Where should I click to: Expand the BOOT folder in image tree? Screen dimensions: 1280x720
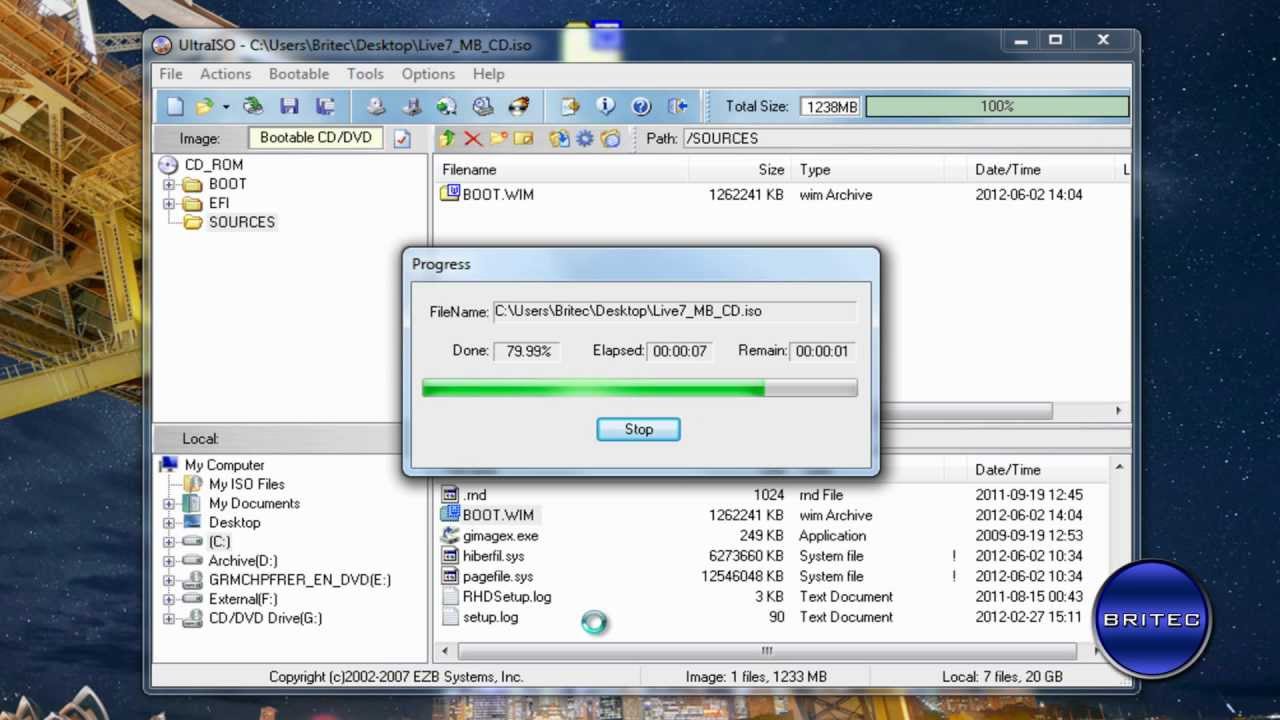point(169,184)
